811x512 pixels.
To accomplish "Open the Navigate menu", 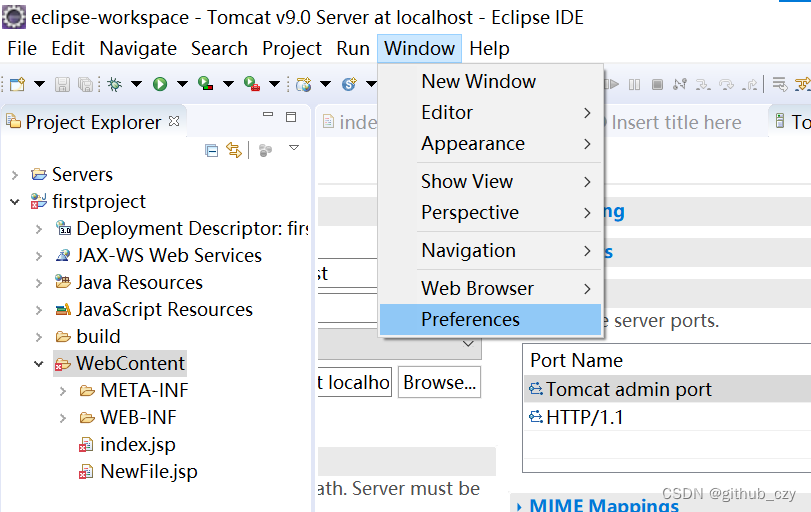I will [x=138, y=49].
